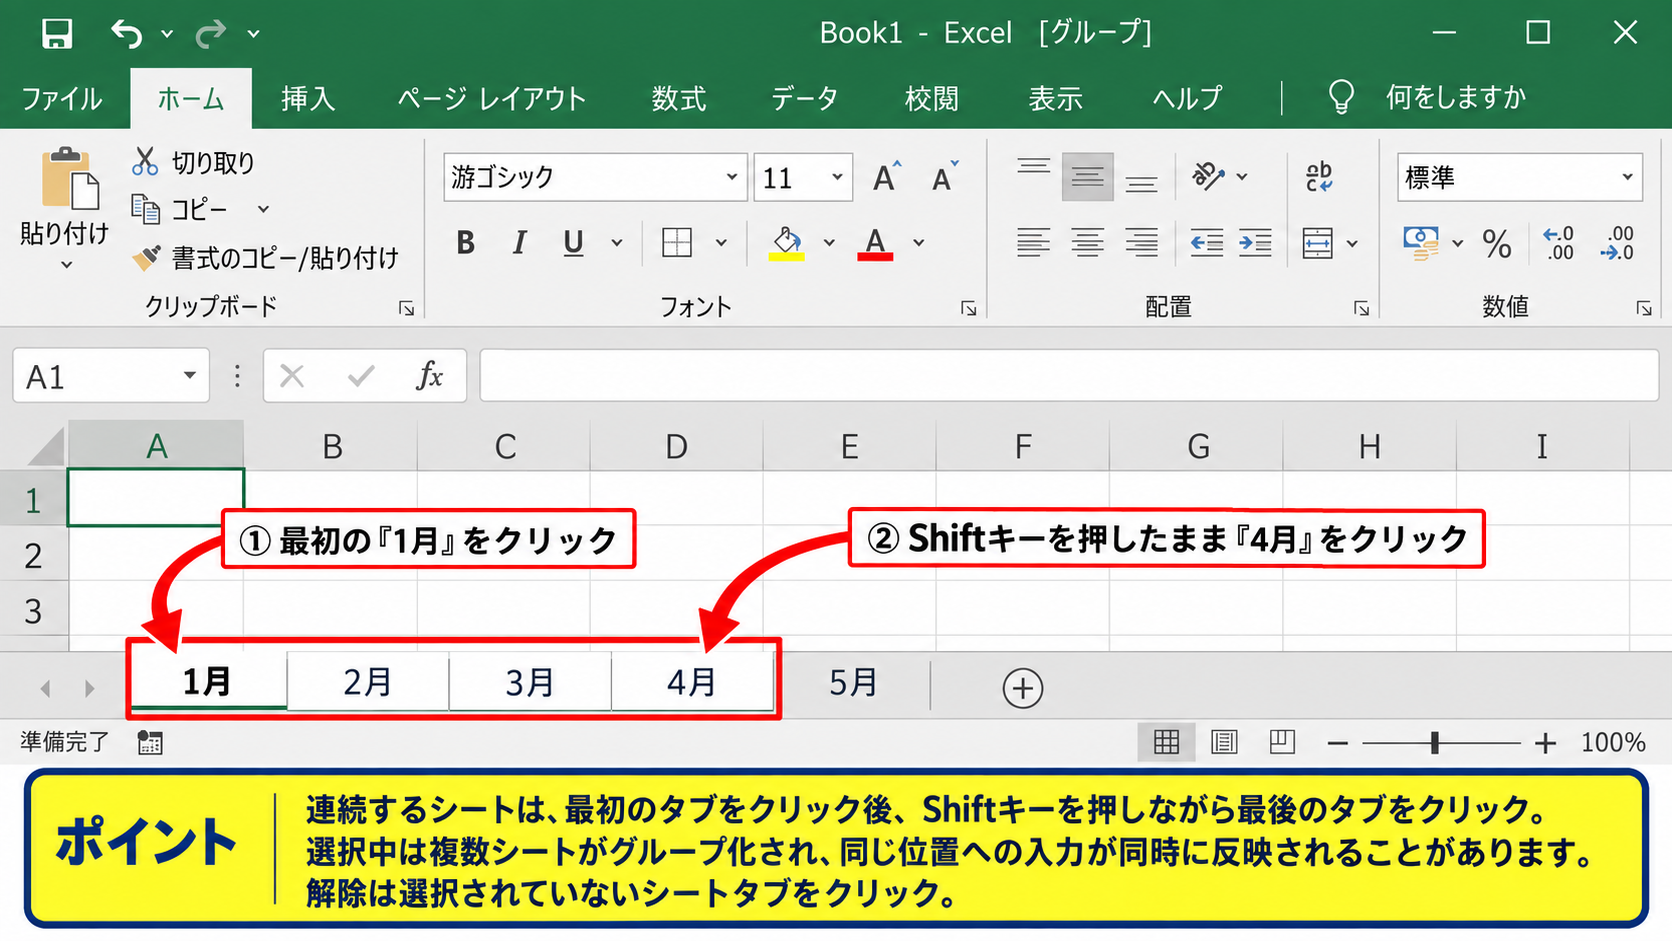Select the 1月 sheet tab
Viewport: 1672px width, 941px height.
point(208,683)
